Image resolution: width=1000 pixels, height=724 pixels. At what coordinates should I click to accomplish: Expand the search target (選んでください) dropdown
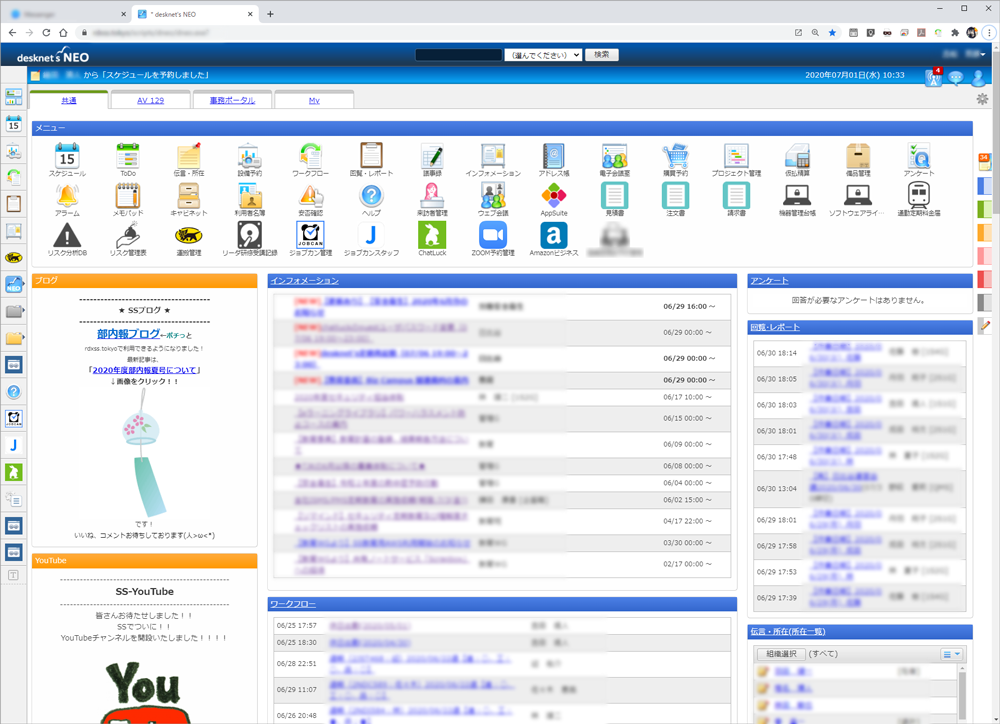[x=543, y=55]
